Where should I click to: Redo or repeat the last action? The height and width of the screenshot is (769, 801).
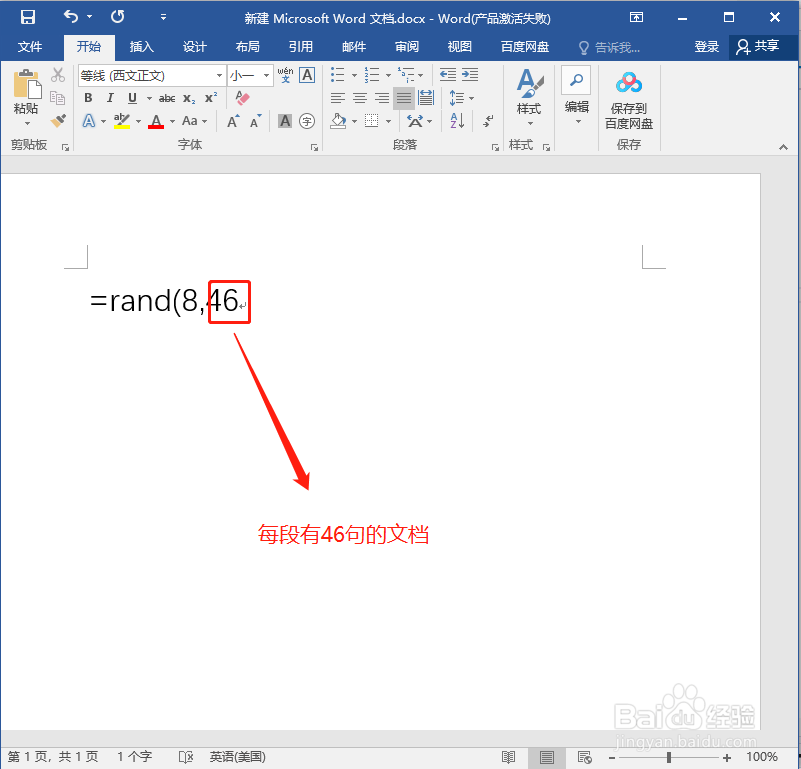117,17
